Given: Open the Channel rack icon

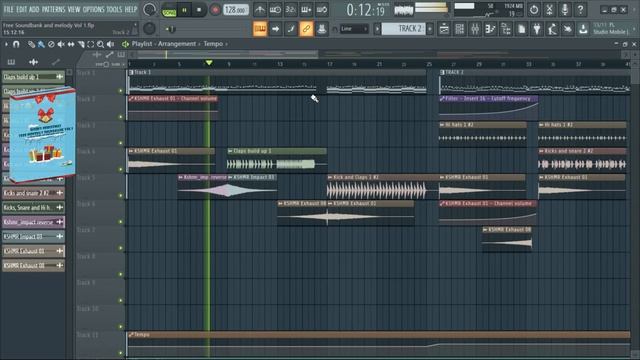Looking at the screenshot, I should (x=460, y=29).
